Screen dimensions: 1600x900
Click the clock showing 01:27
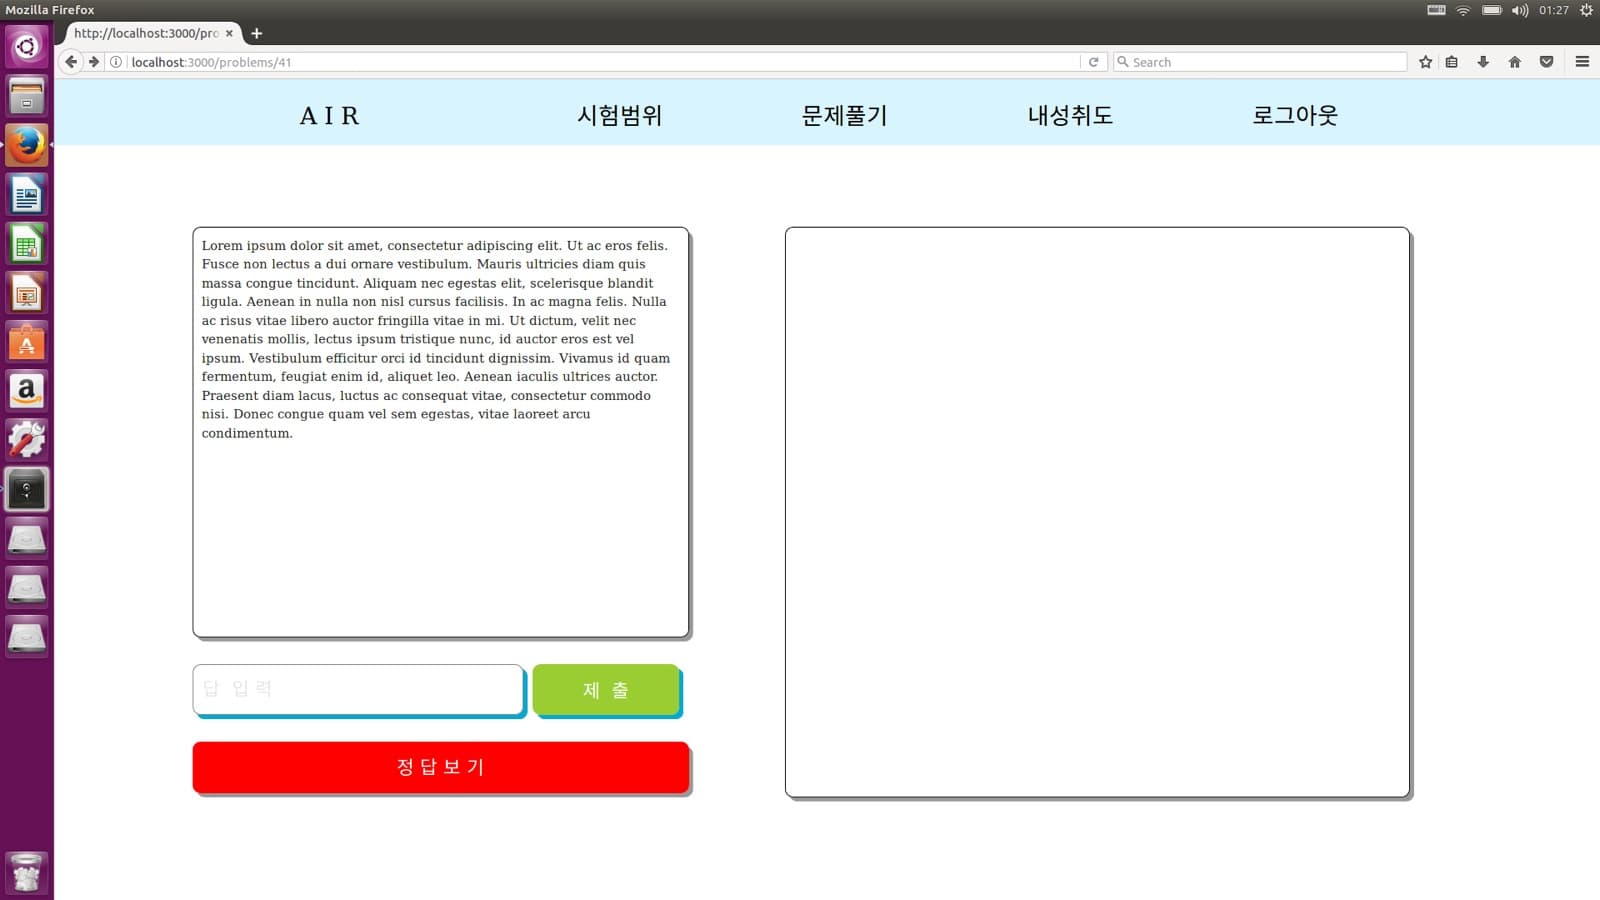[x=1554, y=10]
